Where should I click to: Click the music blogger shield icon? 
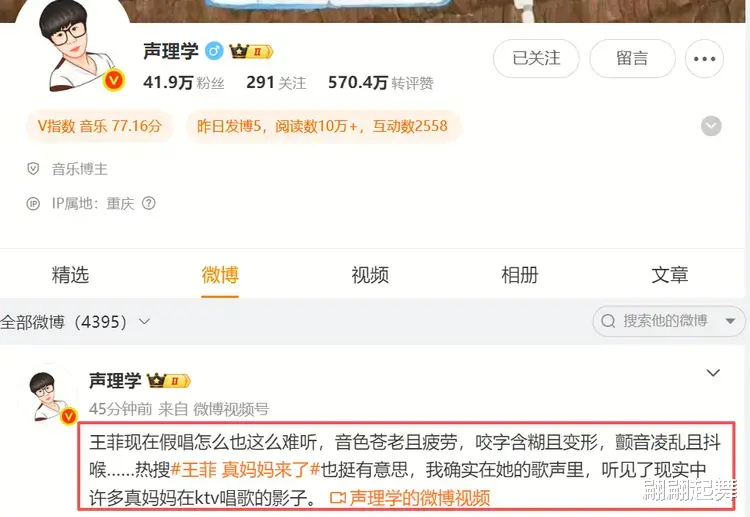click(33, 168)
